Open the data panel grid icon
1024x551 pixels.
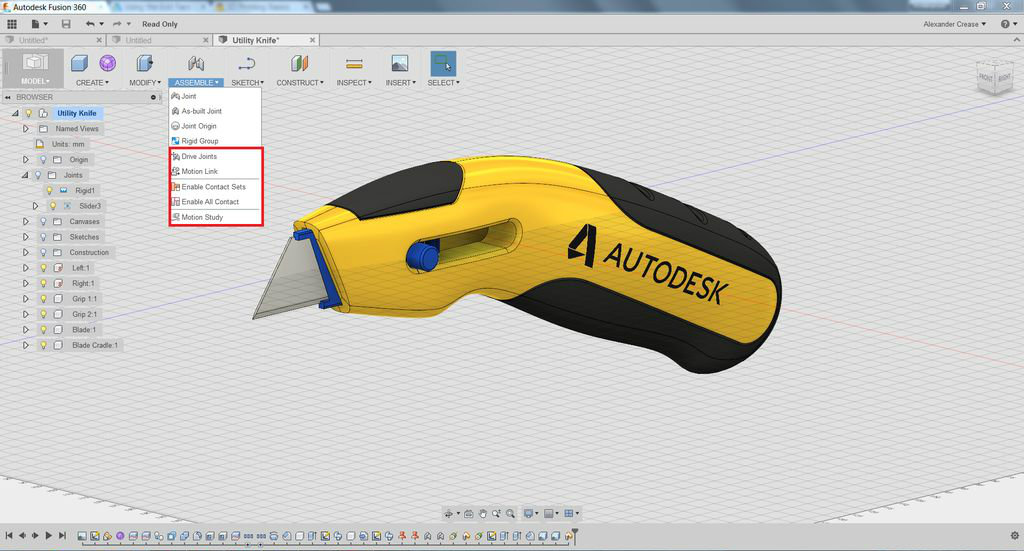(x=12, y=24)
